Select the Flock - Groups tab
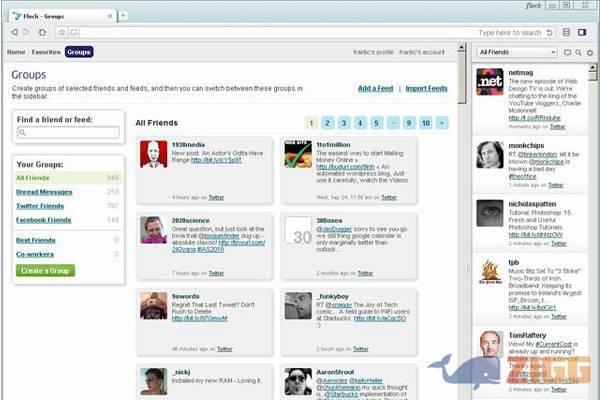Viewport: 600px width, 400px height. (x=62, y=16)
